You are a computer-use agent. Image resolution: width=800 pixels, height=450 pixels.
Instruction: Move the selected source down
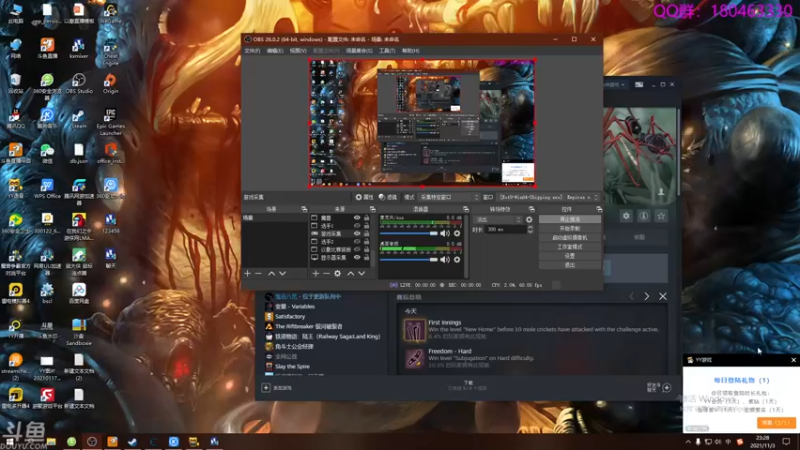click(362, 273)
